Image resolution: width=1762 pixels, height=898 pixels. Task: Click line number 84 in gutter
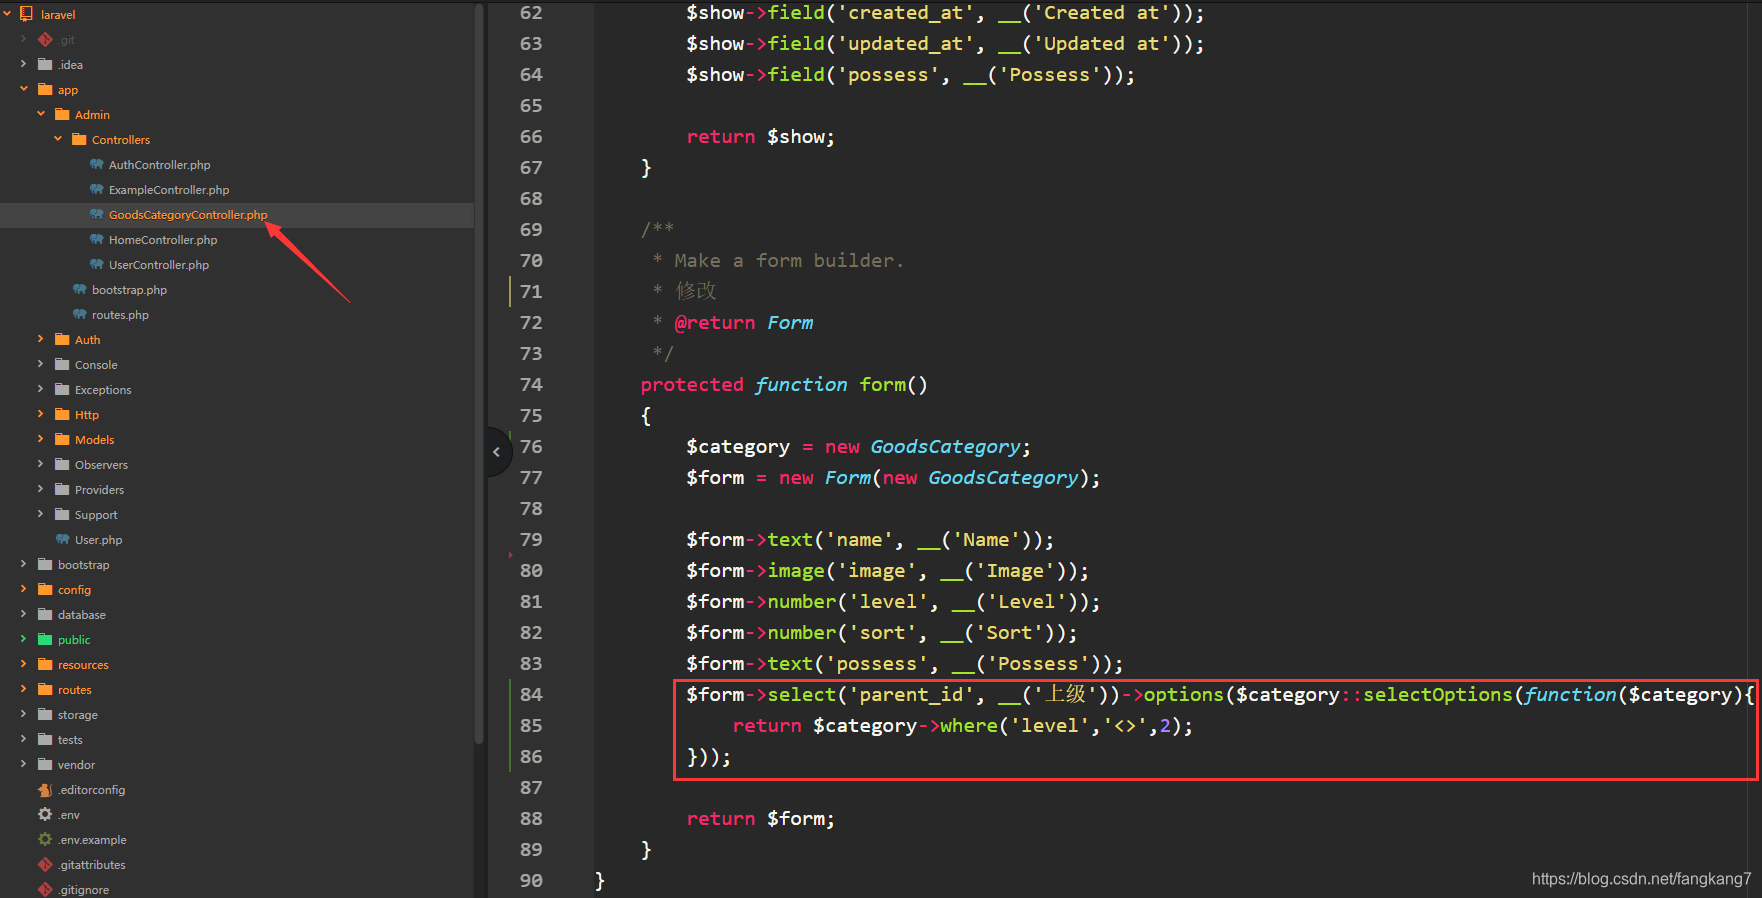pos(531,694)
